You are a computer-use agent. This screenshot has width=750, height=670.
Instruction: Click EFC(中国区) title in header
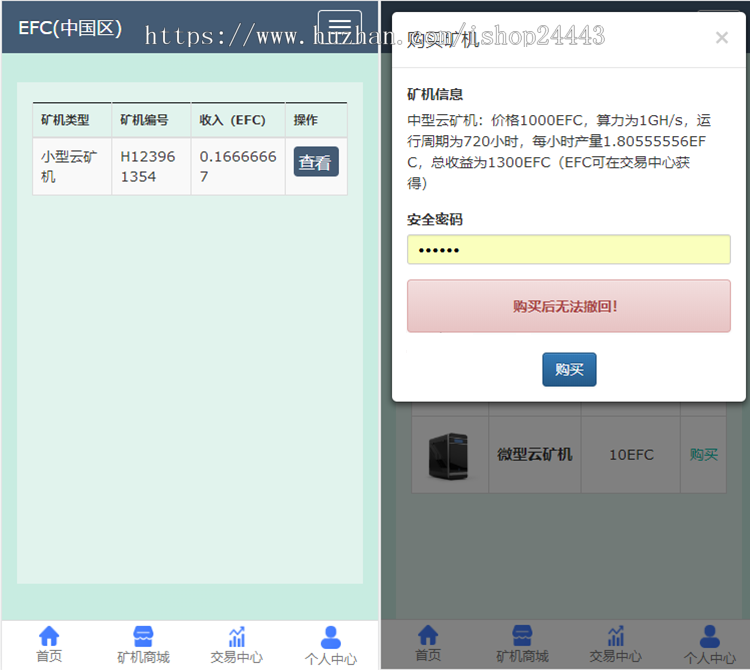coord(70,28)
